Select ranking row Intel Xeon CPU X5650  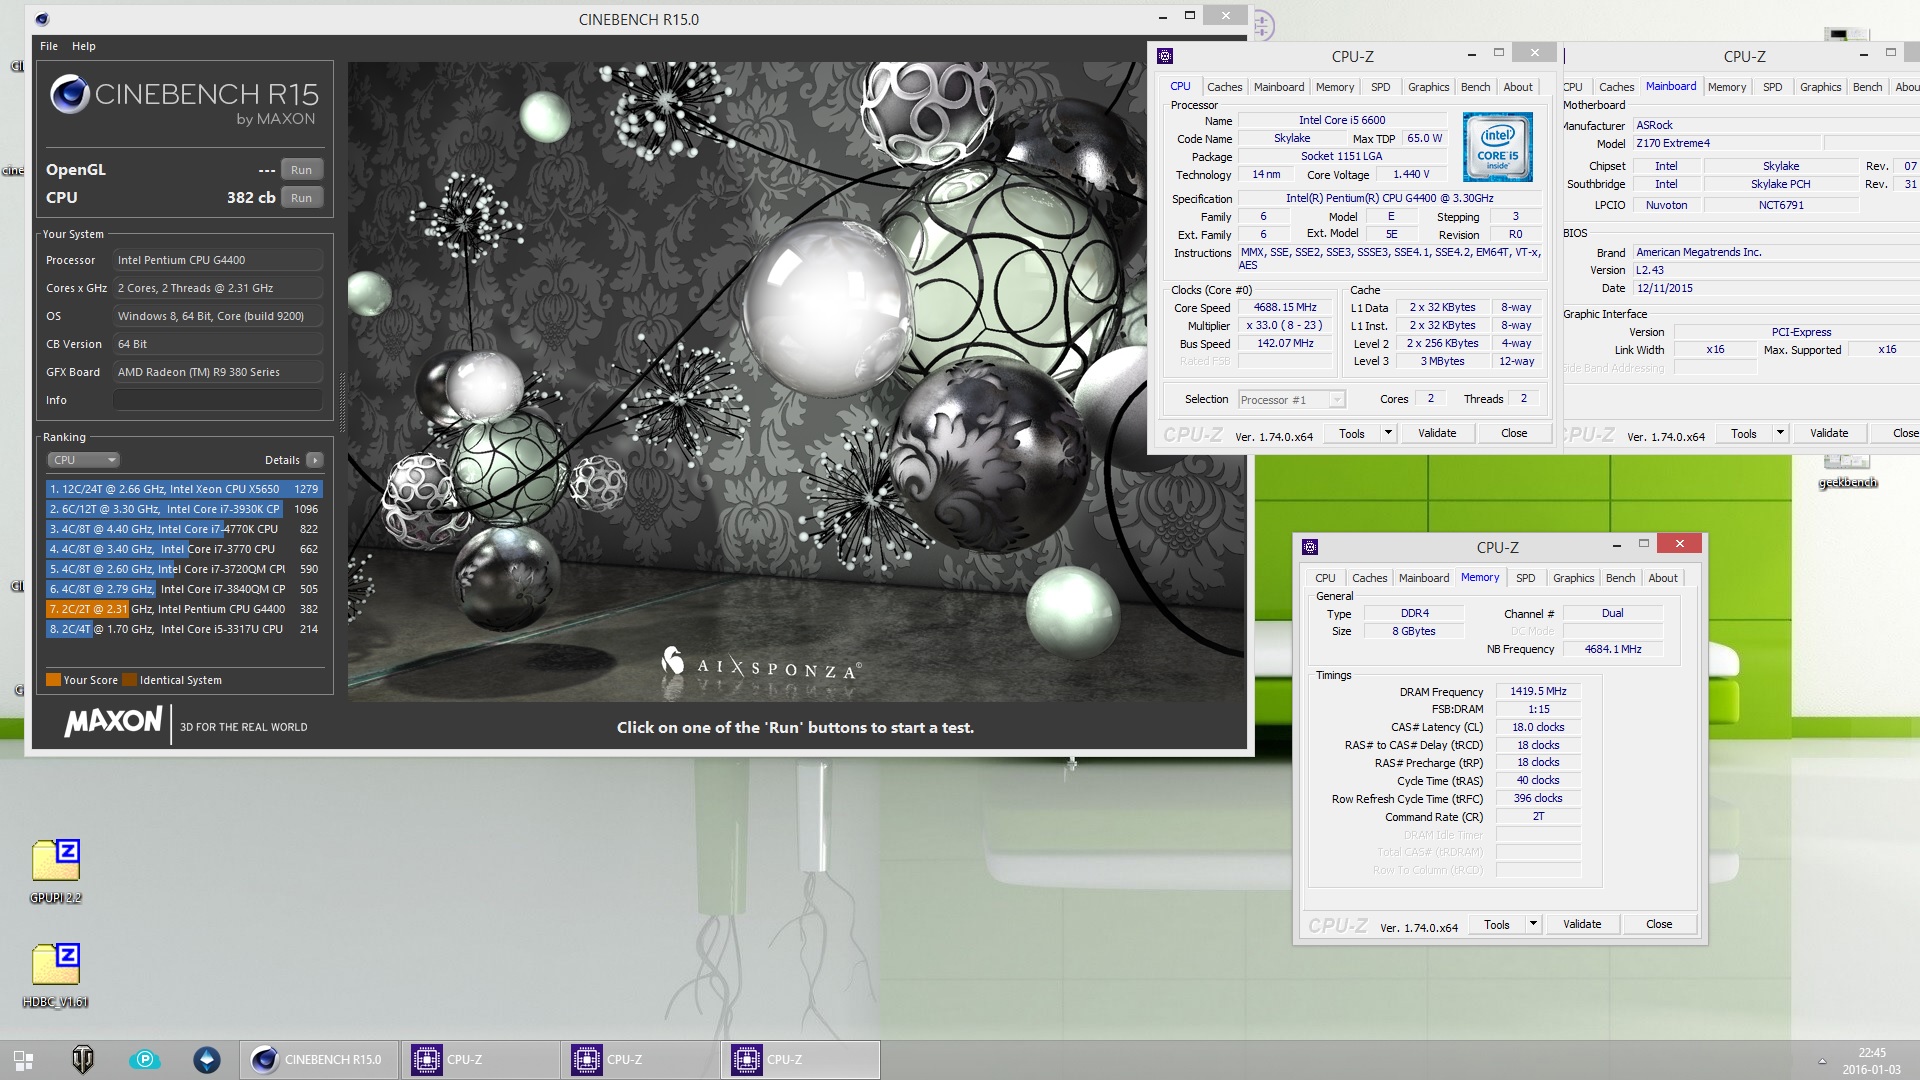[x=184, y=489]
